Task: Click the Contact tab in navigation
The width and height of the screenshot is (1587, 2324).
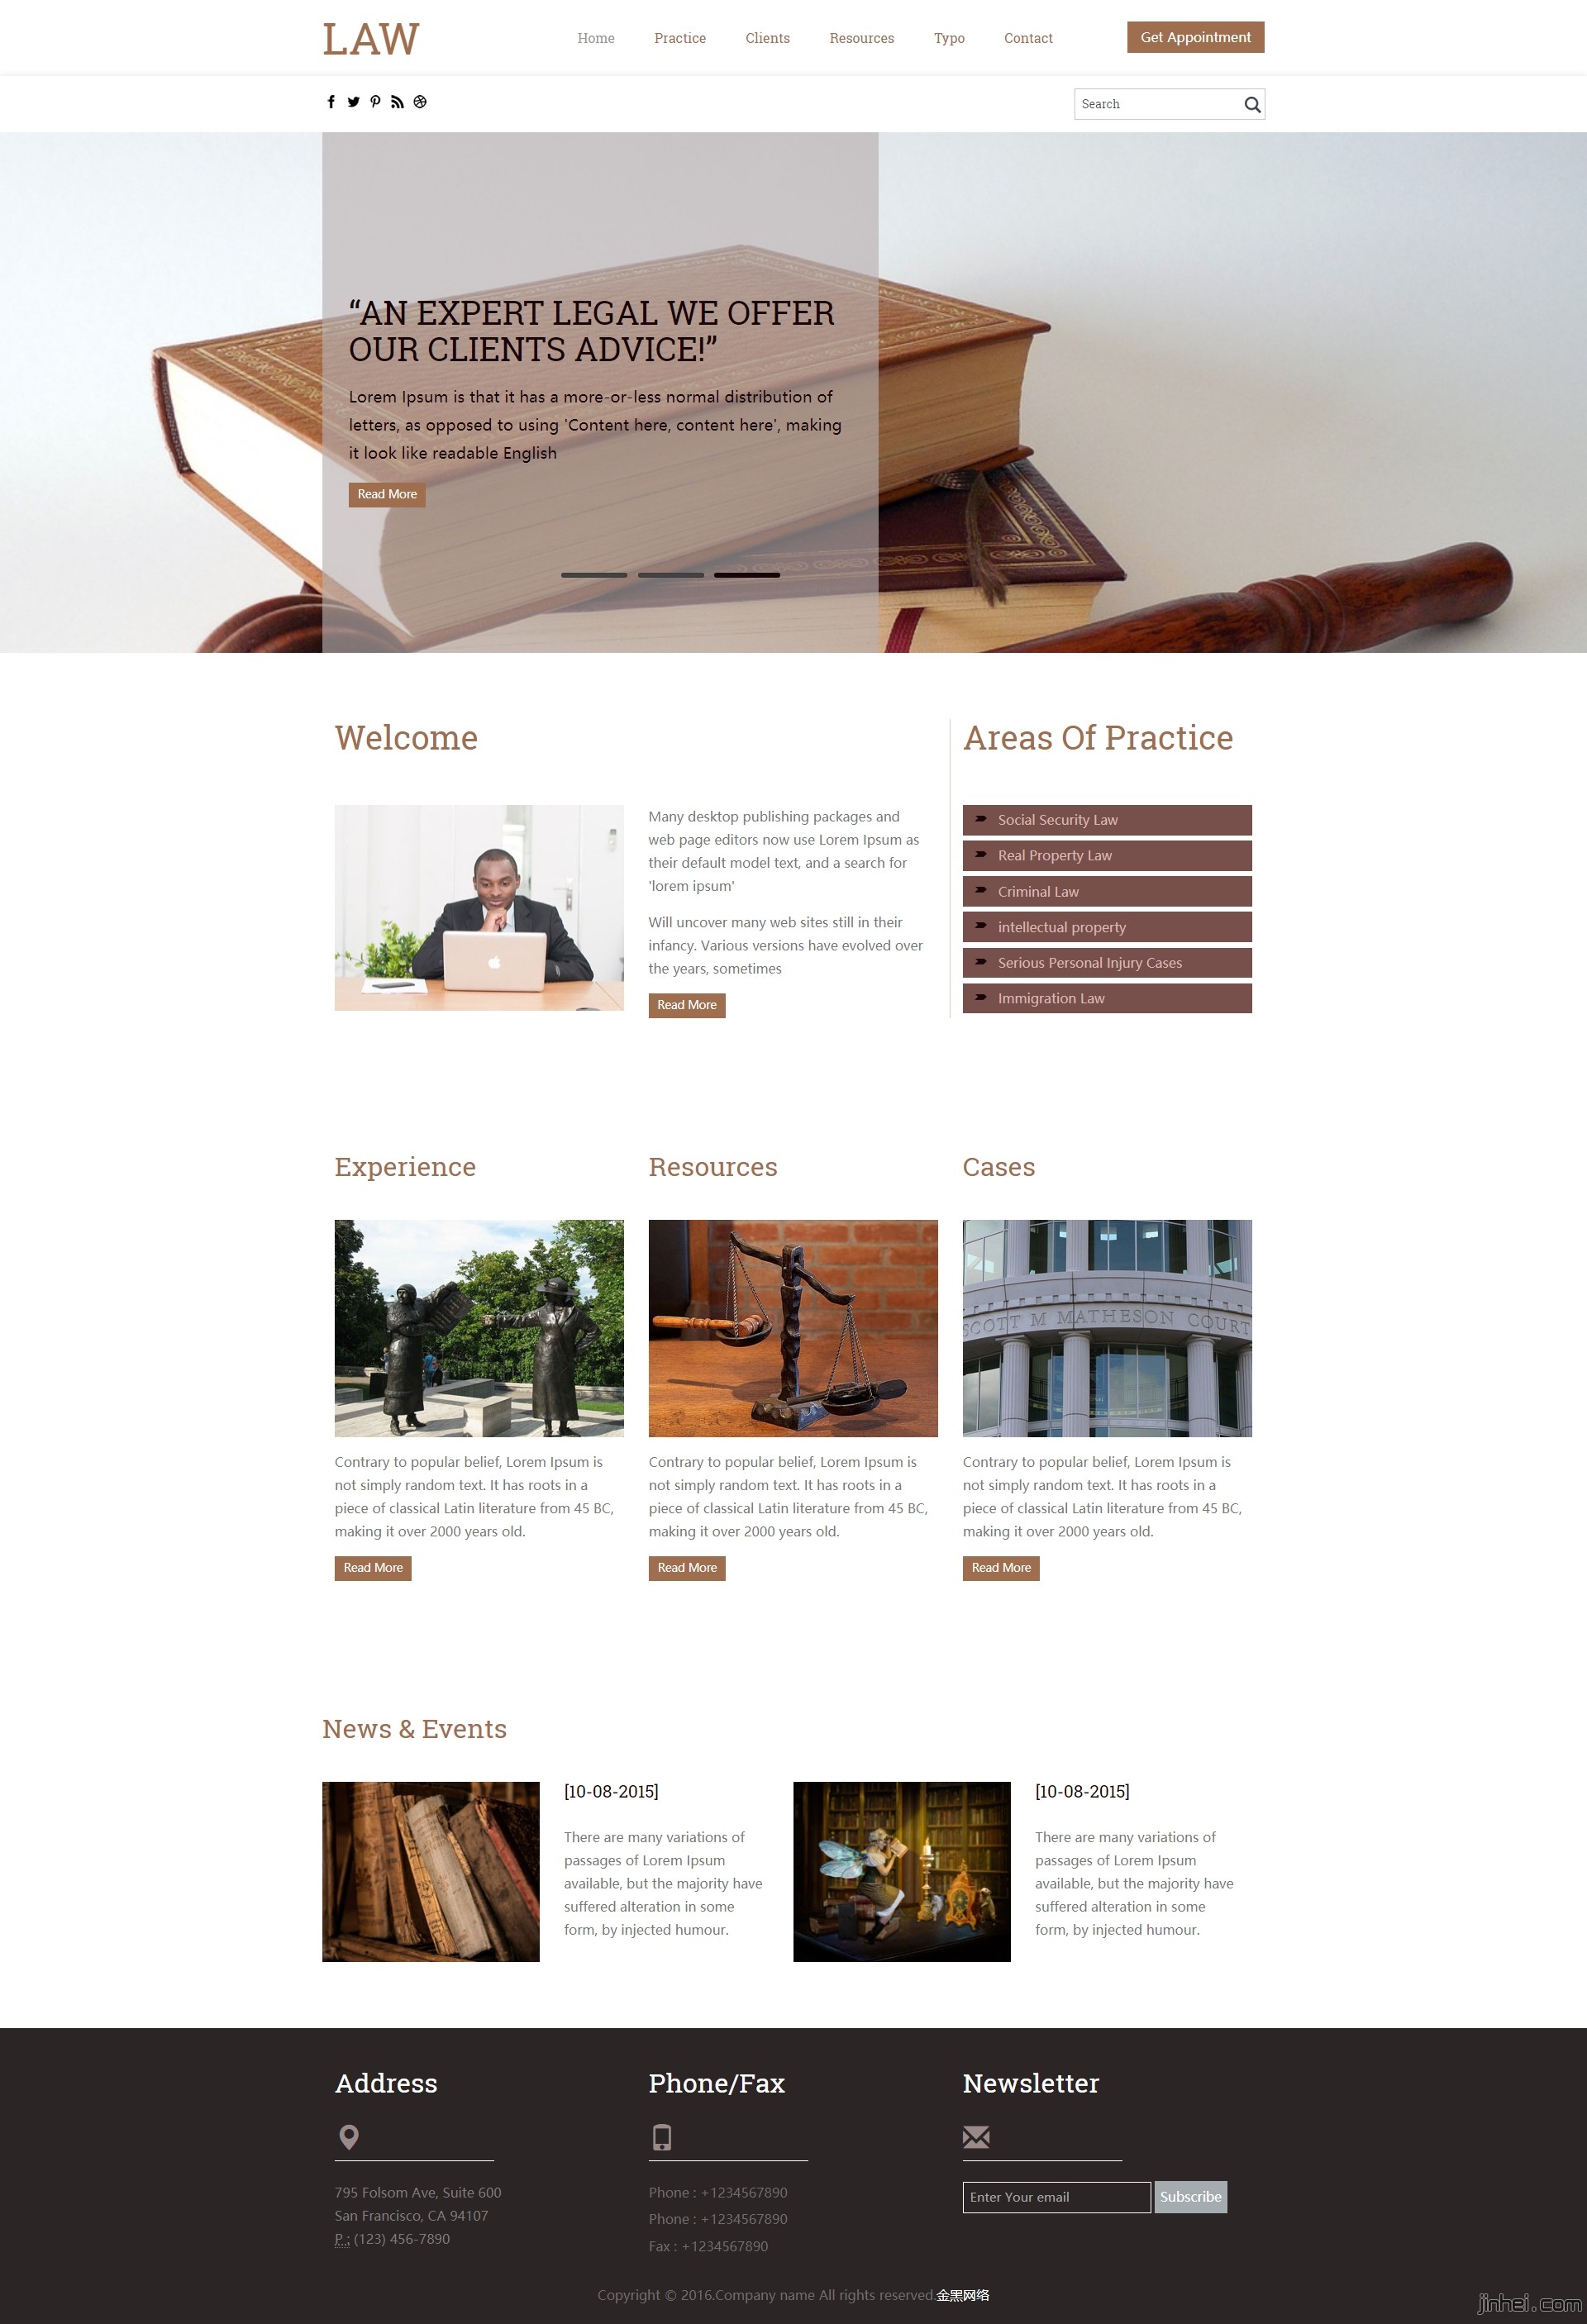Action: point(1029,36)
